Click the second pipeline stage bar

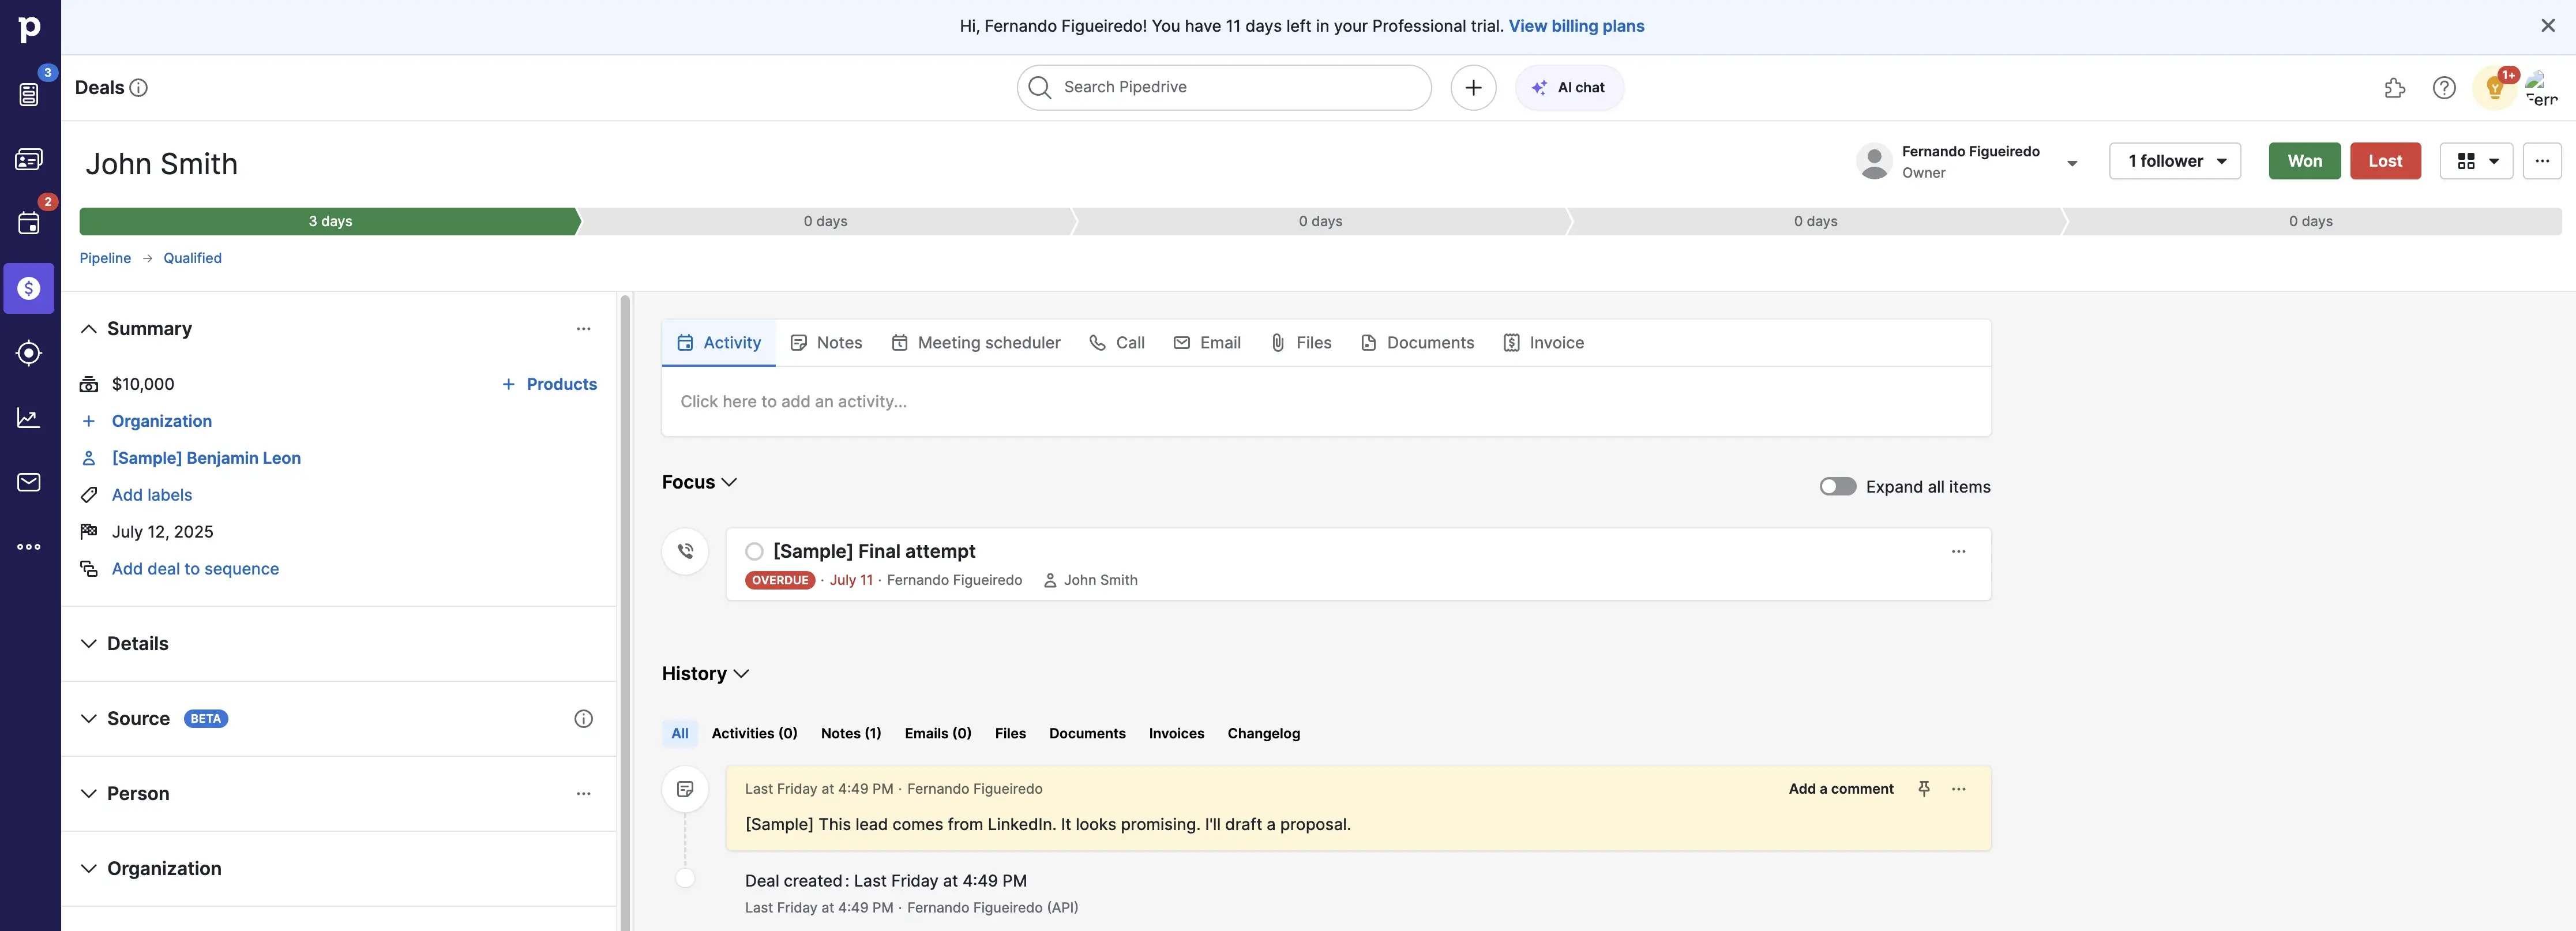(825, 221)
